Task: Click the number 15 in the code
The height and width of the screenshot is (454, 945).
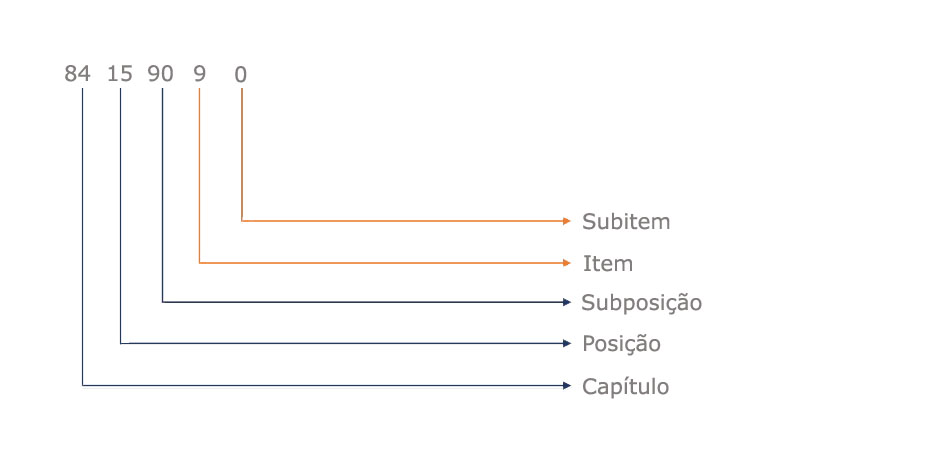Action: point(119,74)
